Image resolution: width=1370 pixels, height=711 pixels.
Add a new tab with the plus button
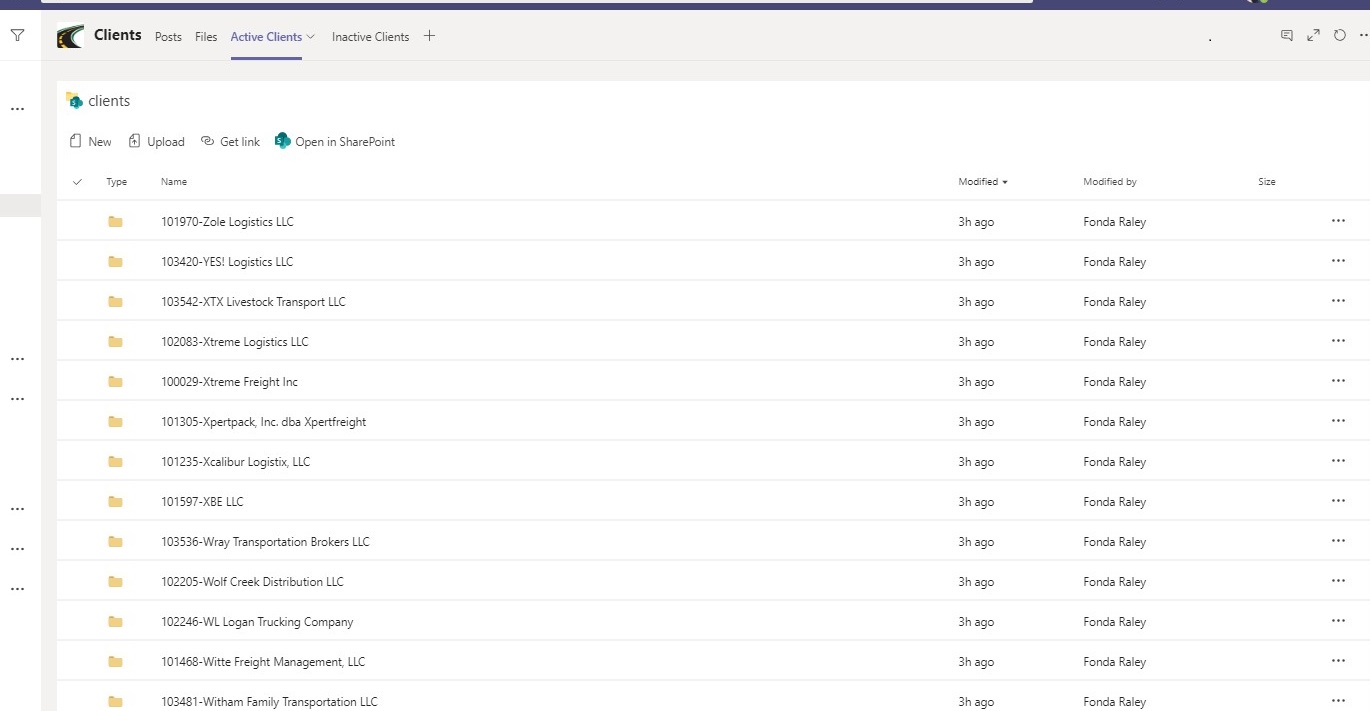point(429,35)
